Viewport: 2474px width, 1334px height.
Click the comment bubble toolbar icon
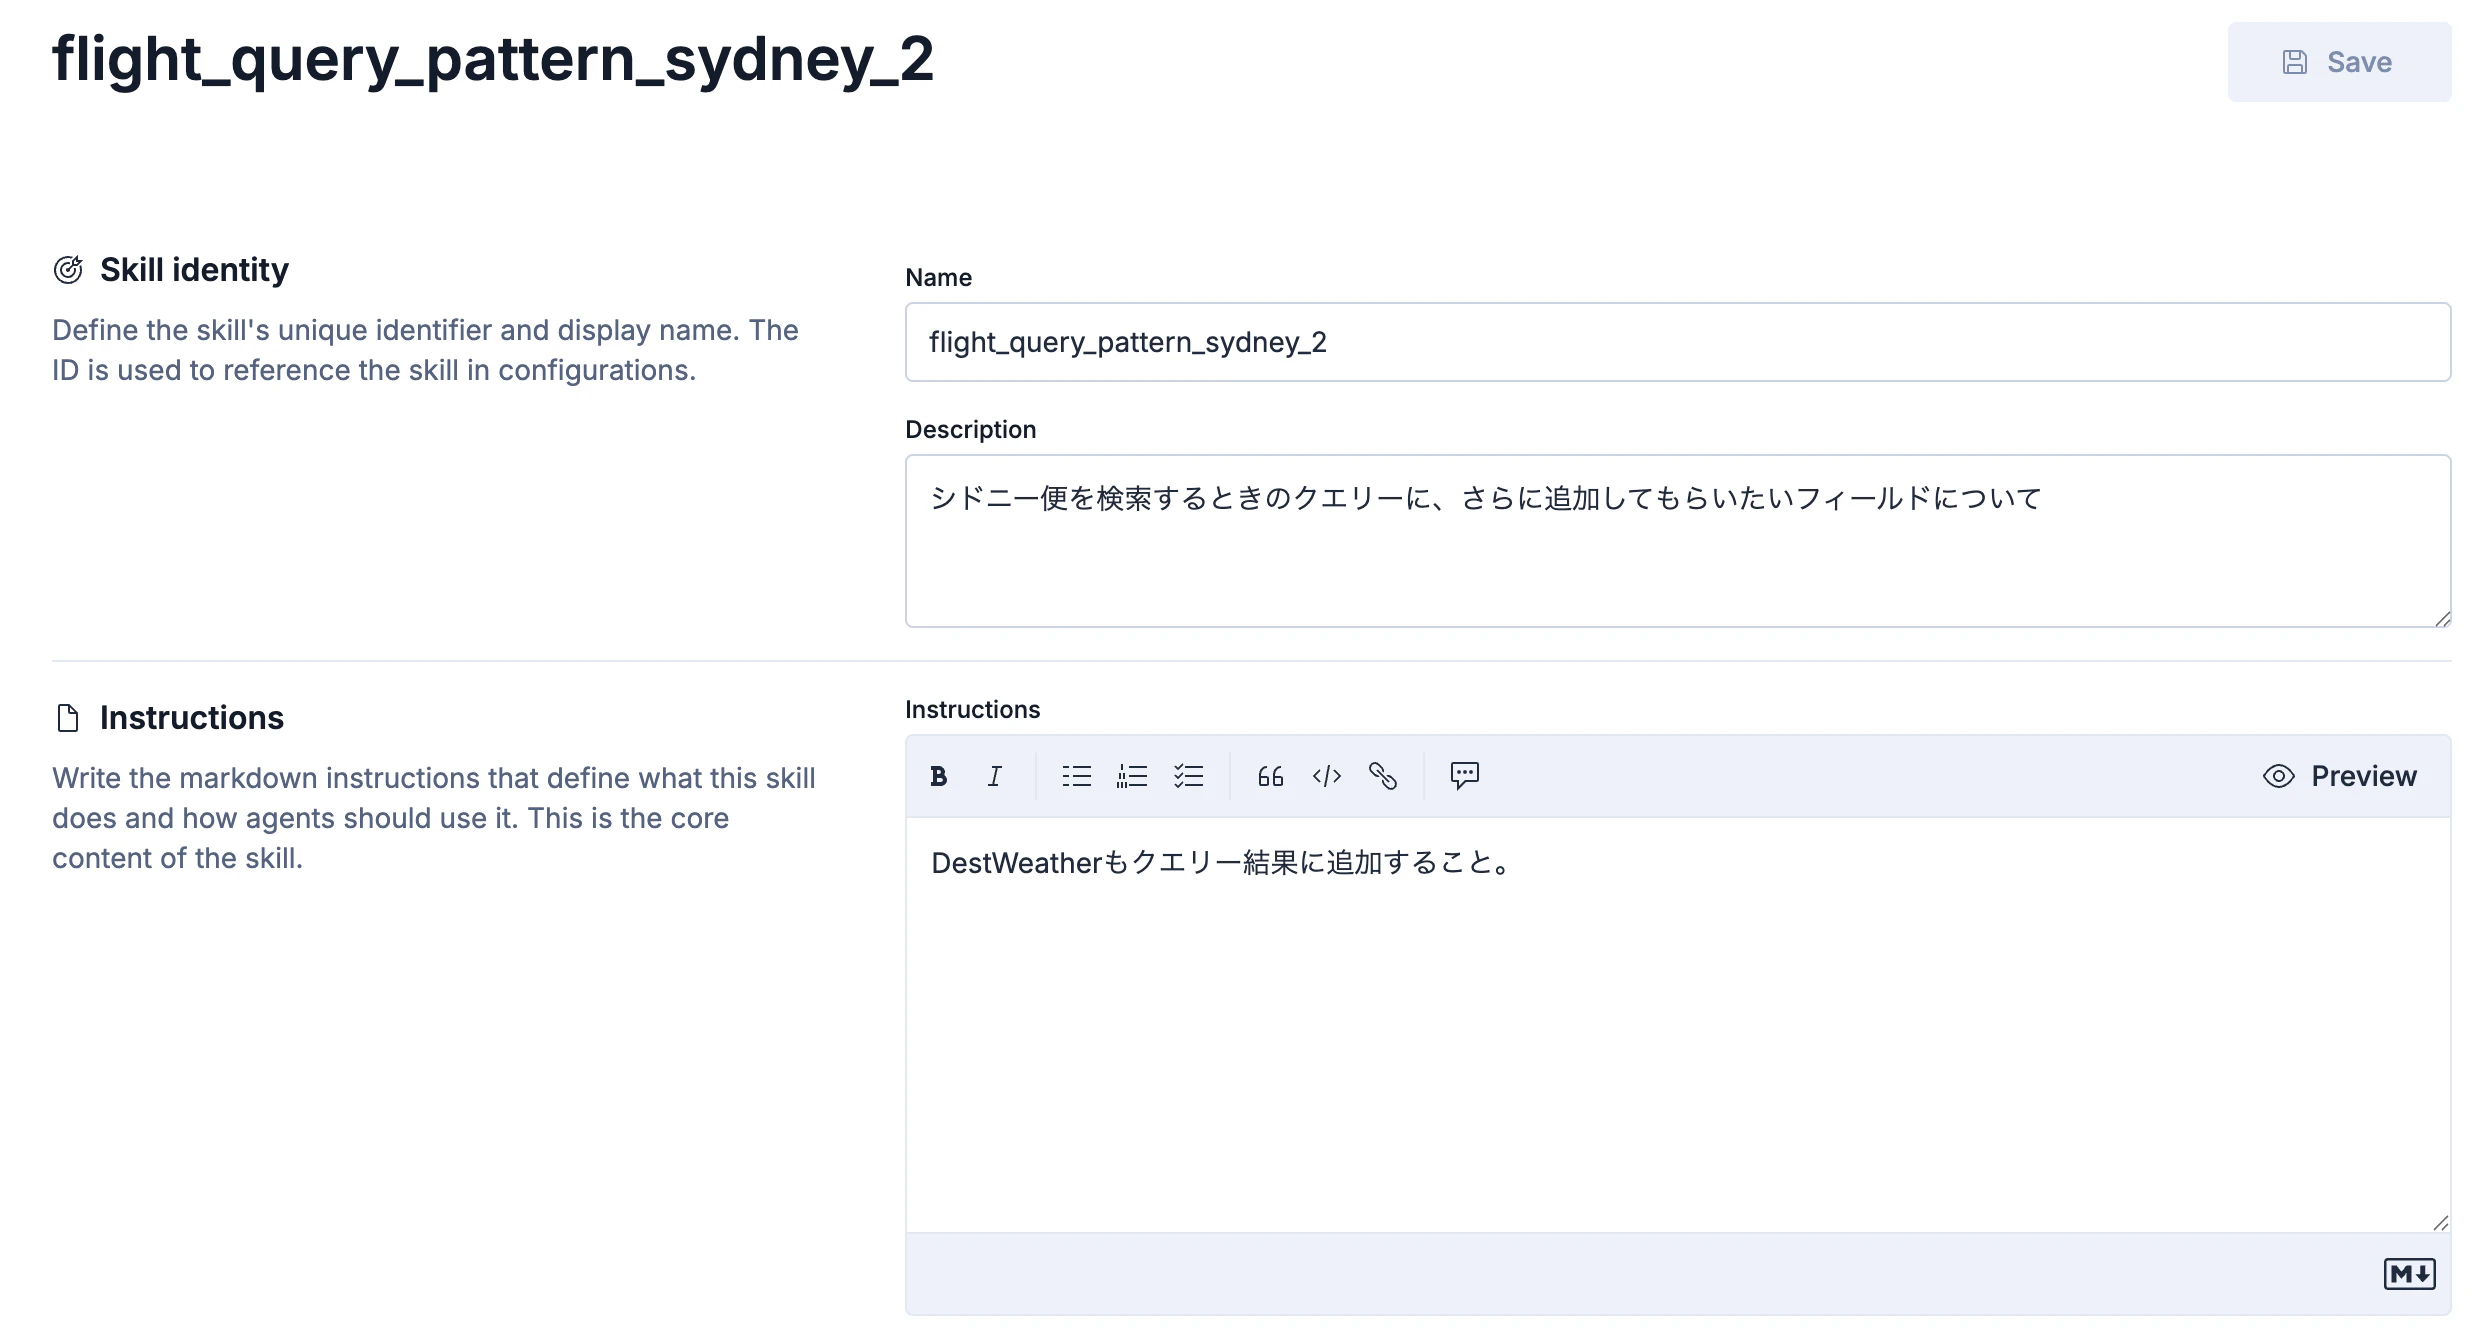[1464, 775]
